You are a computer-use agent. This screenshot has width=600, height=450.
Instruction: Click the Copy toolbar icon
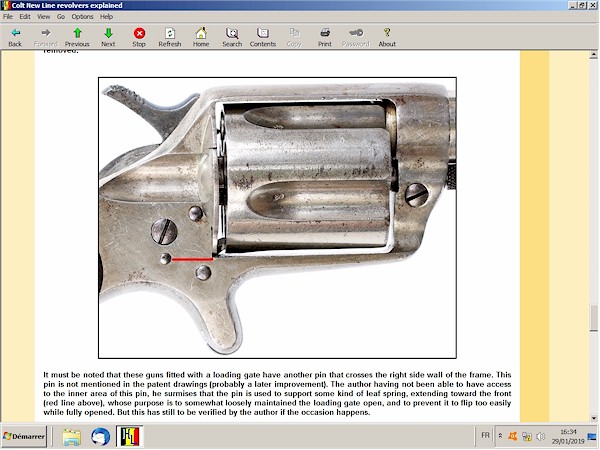click(x=294, y=38)
